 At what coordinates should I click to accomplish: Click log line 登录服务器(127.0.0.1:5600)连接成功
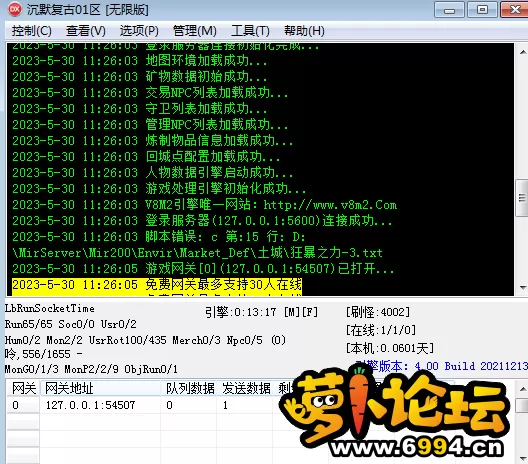(202, 221)
